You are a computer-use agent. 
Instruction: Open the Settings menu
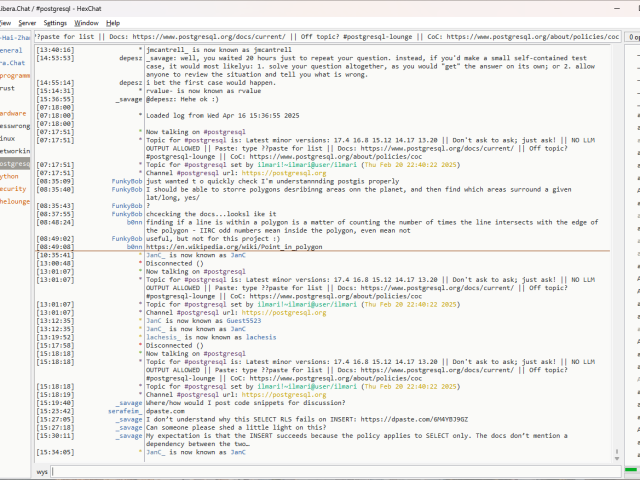(56, 22)
